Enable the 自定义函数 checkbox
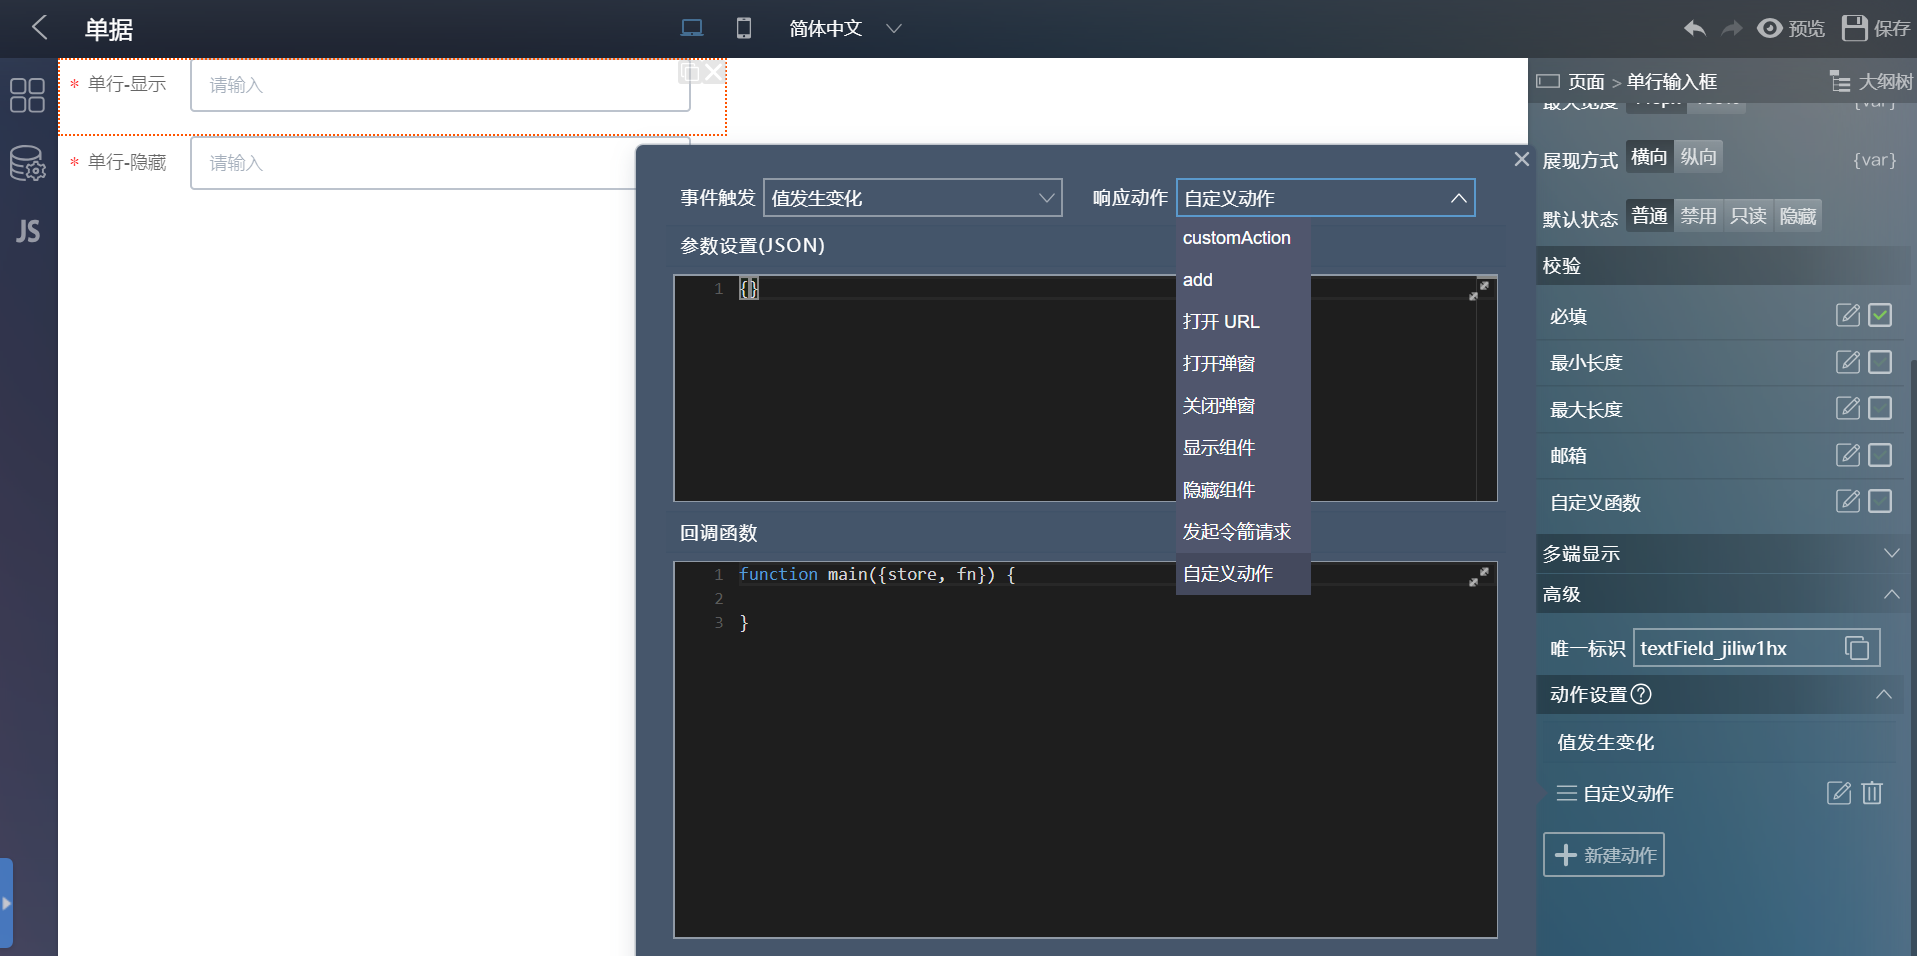 (1880, 501)
